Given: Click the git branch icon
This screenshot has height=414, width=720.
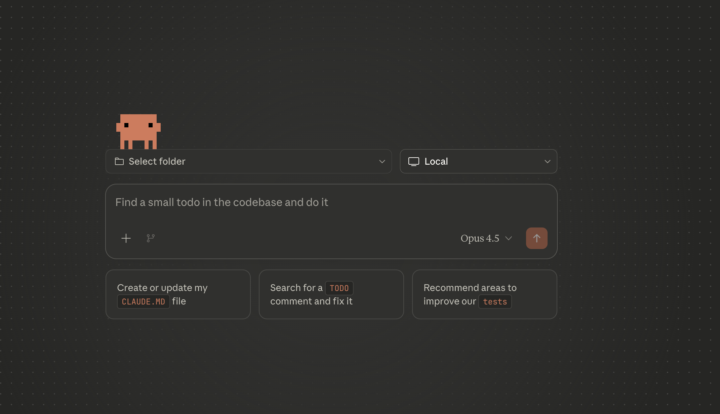Looking at the screenshot, I should pos(151,238).
